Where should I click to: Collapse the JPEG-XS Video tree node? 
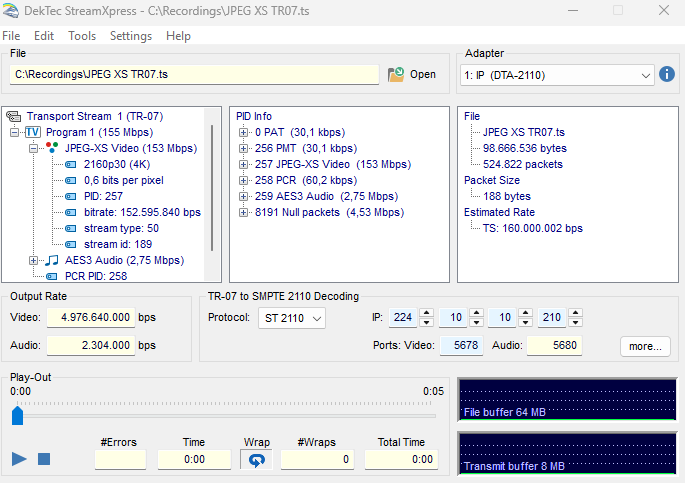[33, 148]
